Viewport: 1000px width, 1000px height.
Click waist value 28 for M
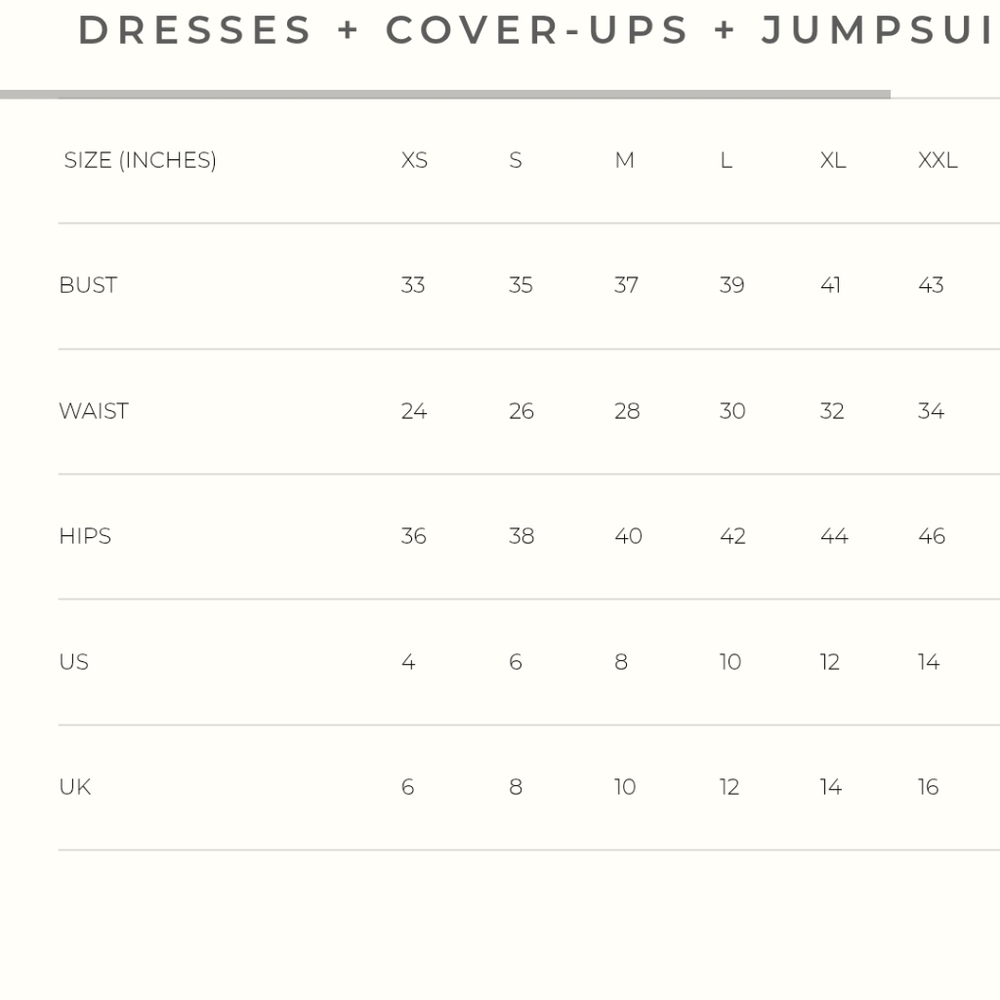[x=627, y=411]
